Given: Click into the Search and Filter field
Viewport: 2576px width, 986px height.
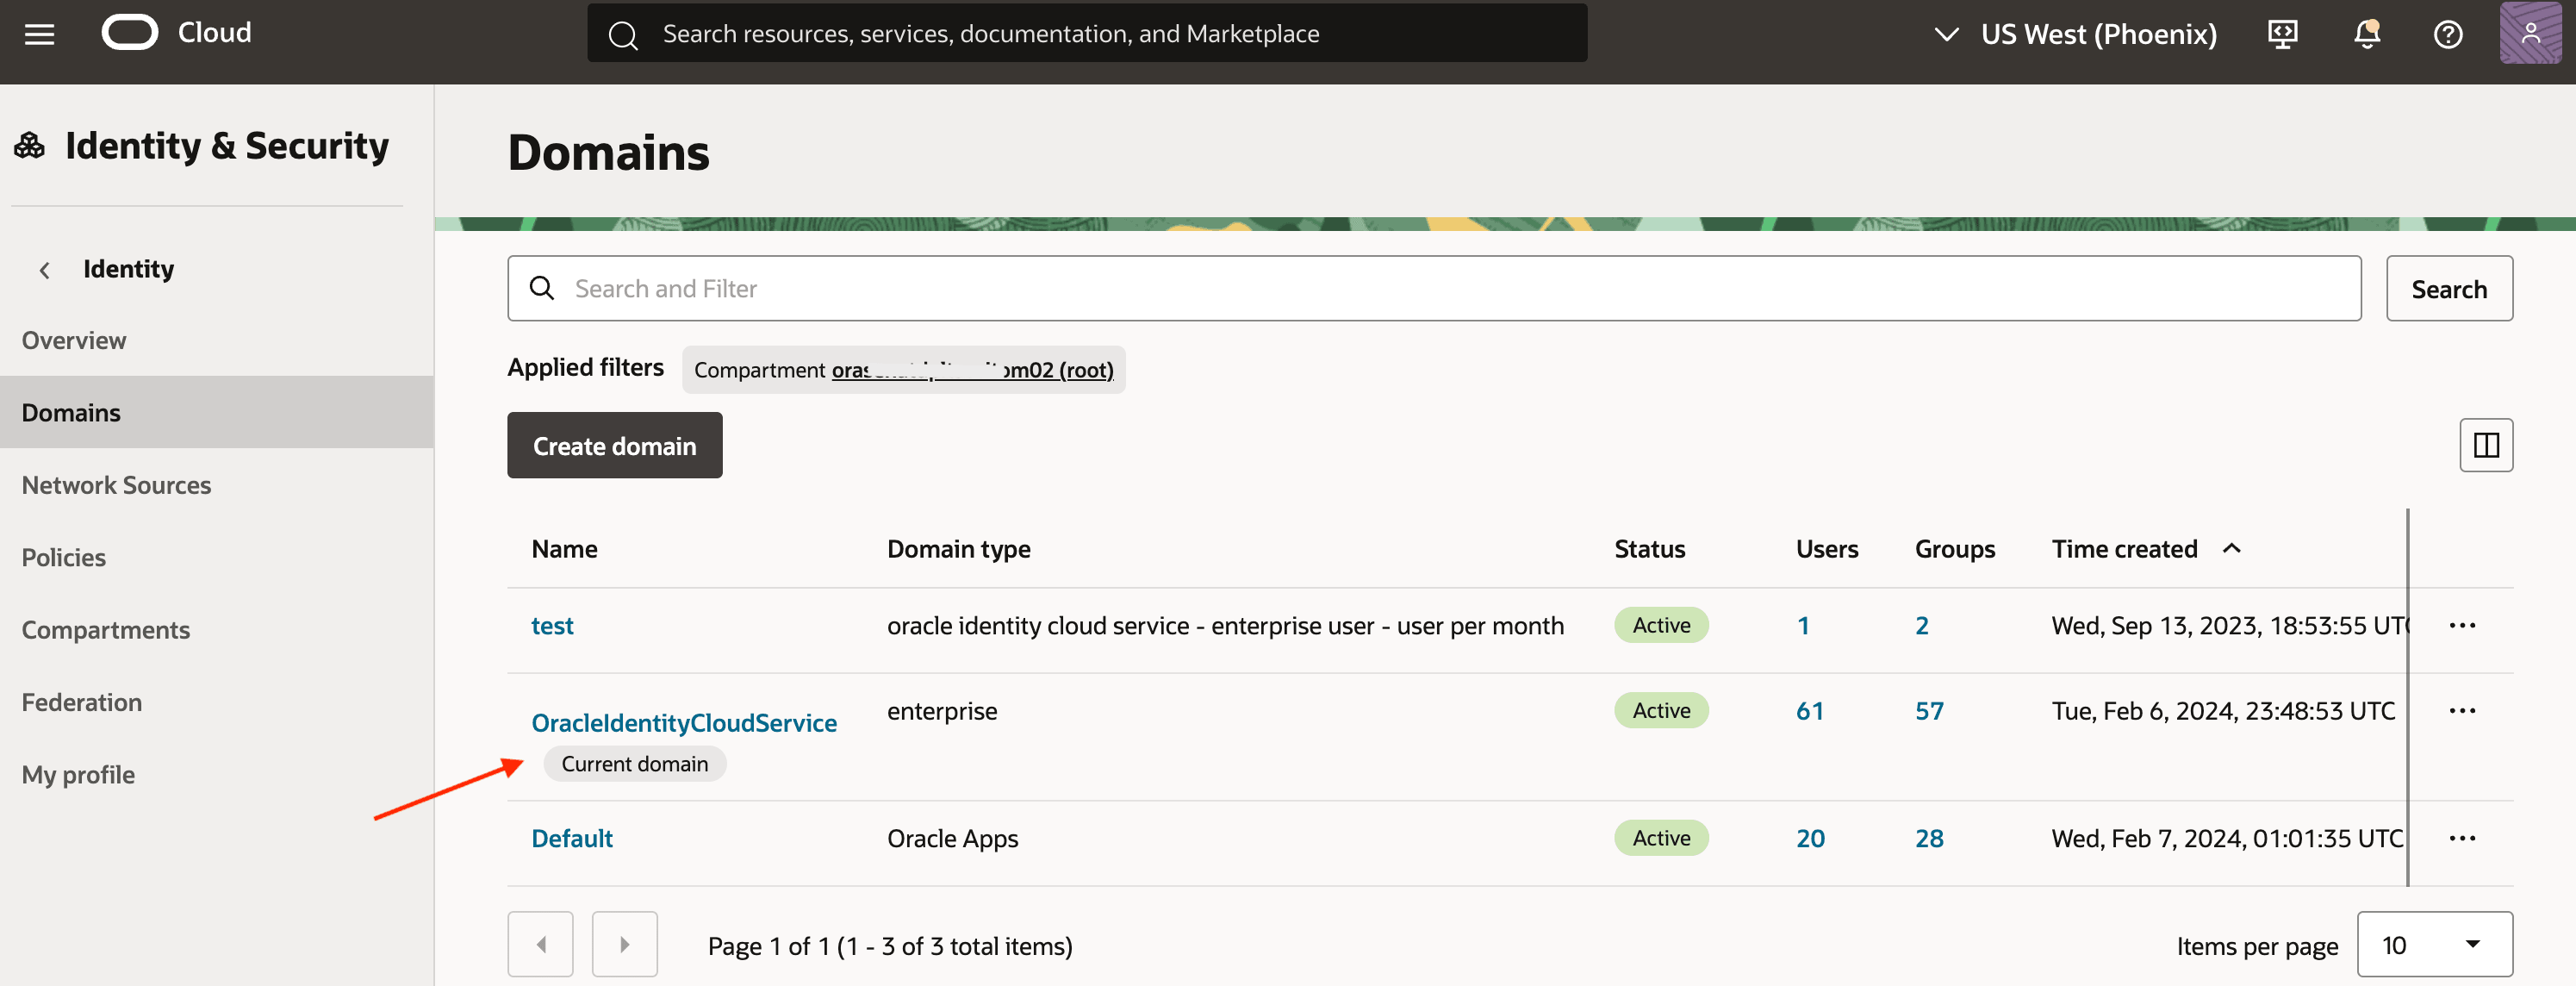Looking at the screenshot, I should [1200, 288].
